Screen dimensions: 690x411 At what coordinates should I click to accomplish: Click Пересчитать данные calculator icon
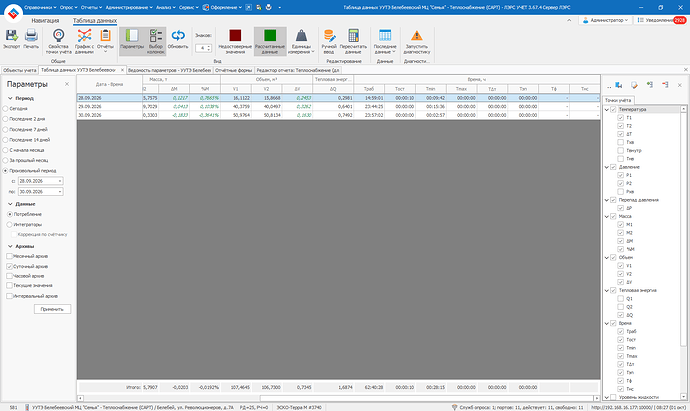coord(353,36)
